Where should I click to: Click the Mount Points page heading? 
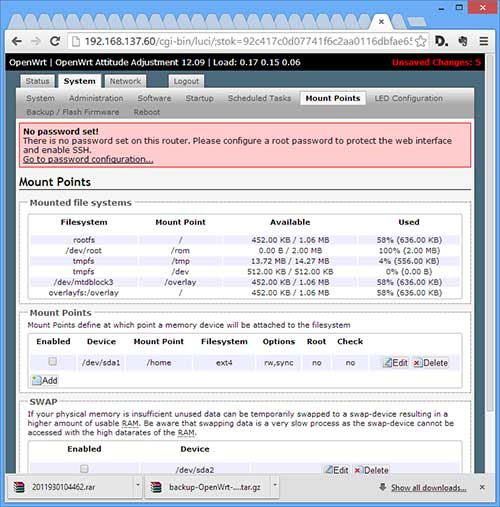click(55, 182)
